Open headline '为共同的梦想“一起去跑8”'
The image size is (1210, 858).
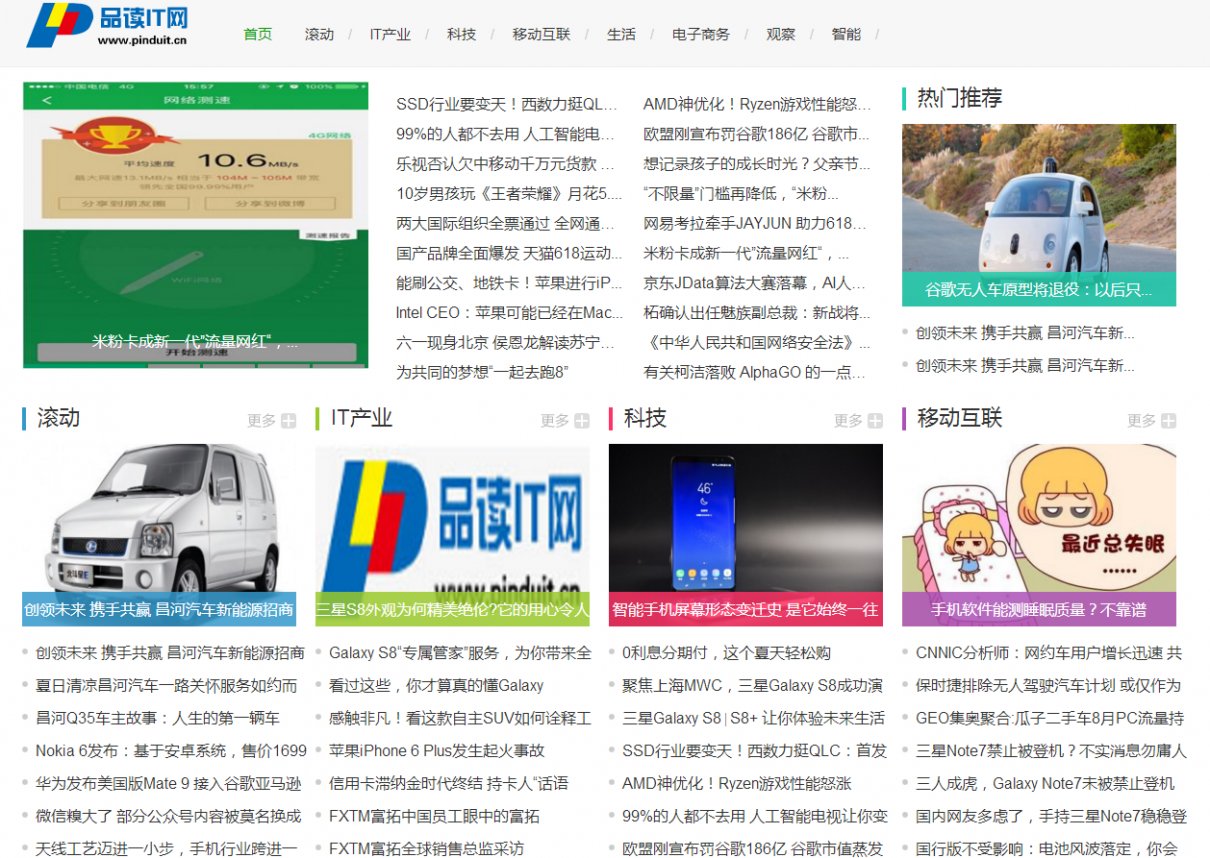(x=483, y=373)
